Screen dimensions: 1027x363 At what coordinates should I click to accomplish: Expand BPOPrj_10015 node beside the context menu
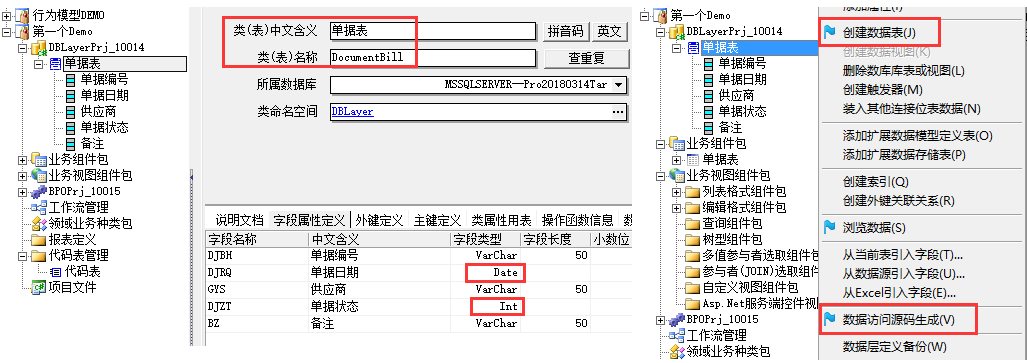(x=661, y=320)
